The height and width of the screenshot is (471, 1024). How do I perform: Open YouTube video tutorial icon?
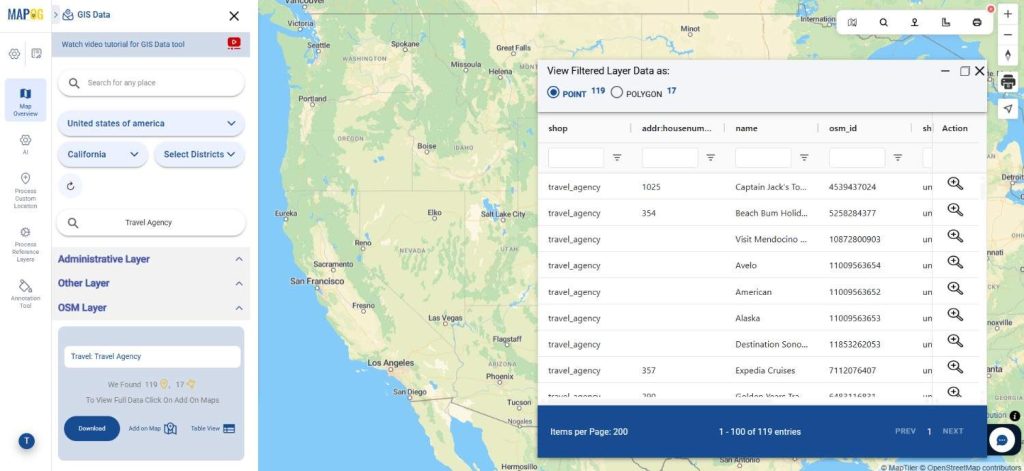point(234,43)
